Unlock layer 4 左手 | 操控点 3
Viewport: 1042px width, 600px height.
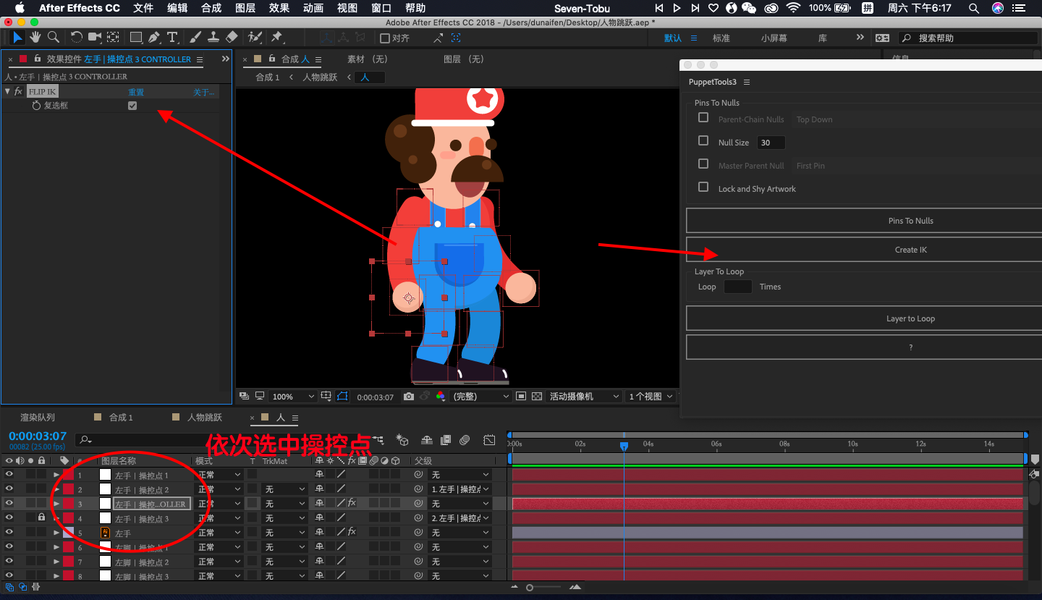(41, 517)
